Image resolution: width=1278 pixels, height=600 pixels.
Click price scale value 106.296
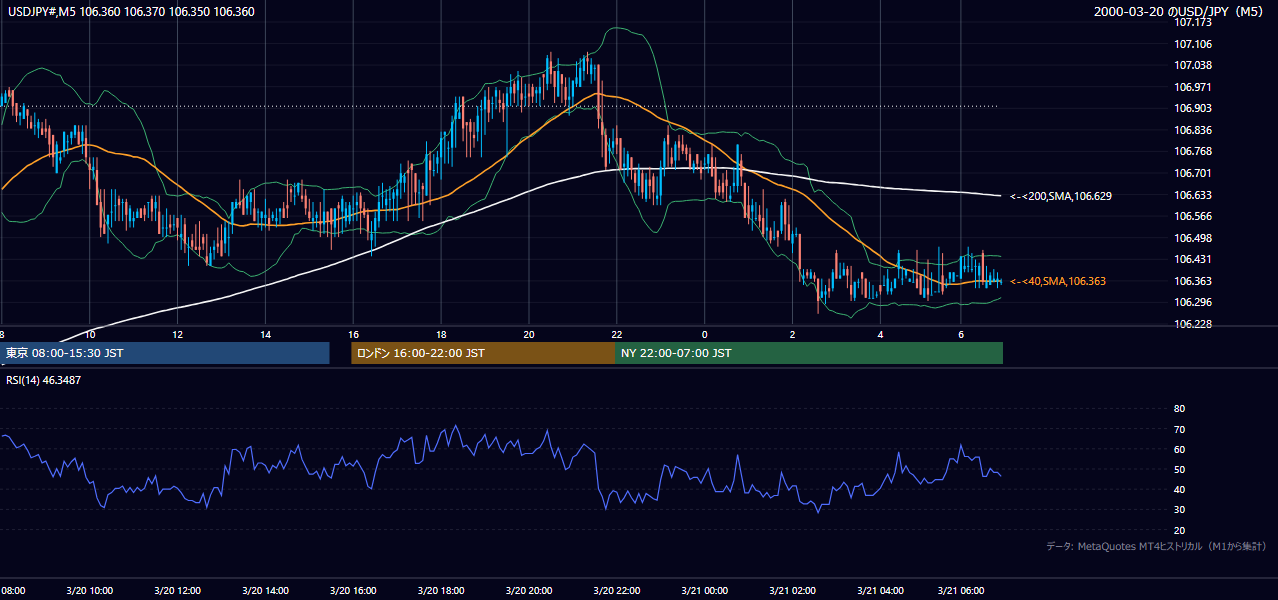coord(1193,302)
